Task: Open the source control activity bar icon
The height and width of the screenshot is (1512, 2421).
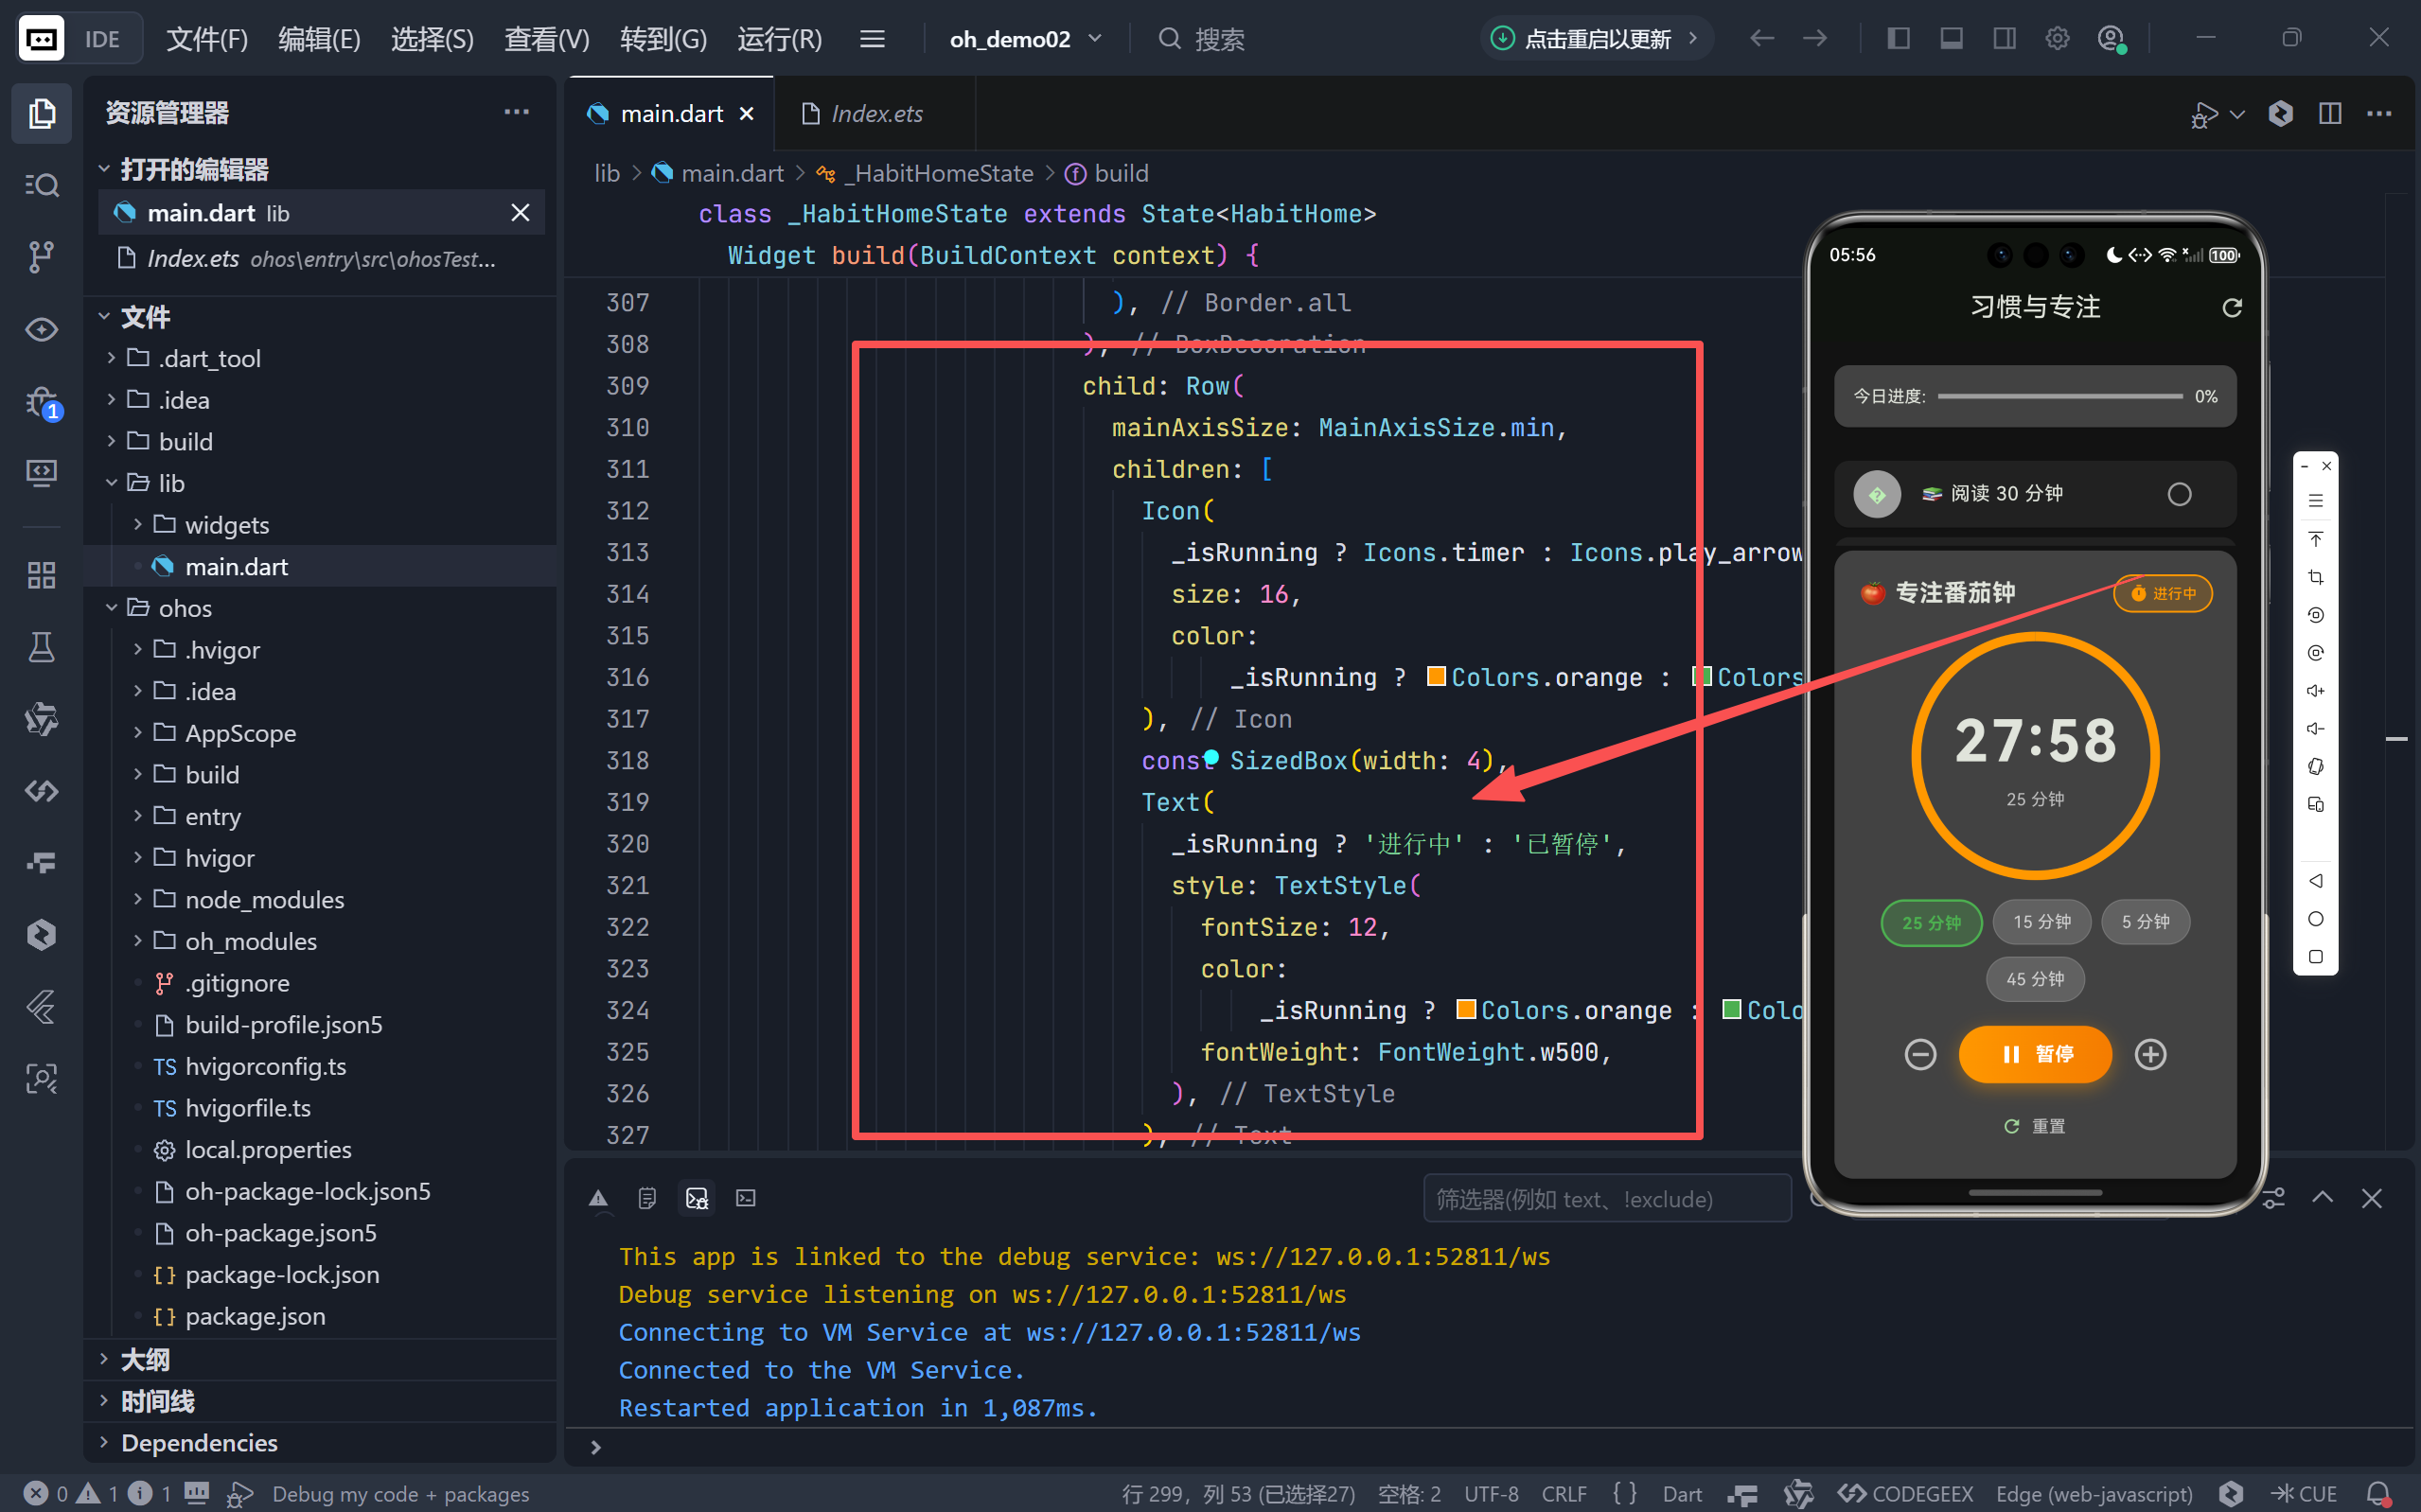Action: (x=41, y=257)
